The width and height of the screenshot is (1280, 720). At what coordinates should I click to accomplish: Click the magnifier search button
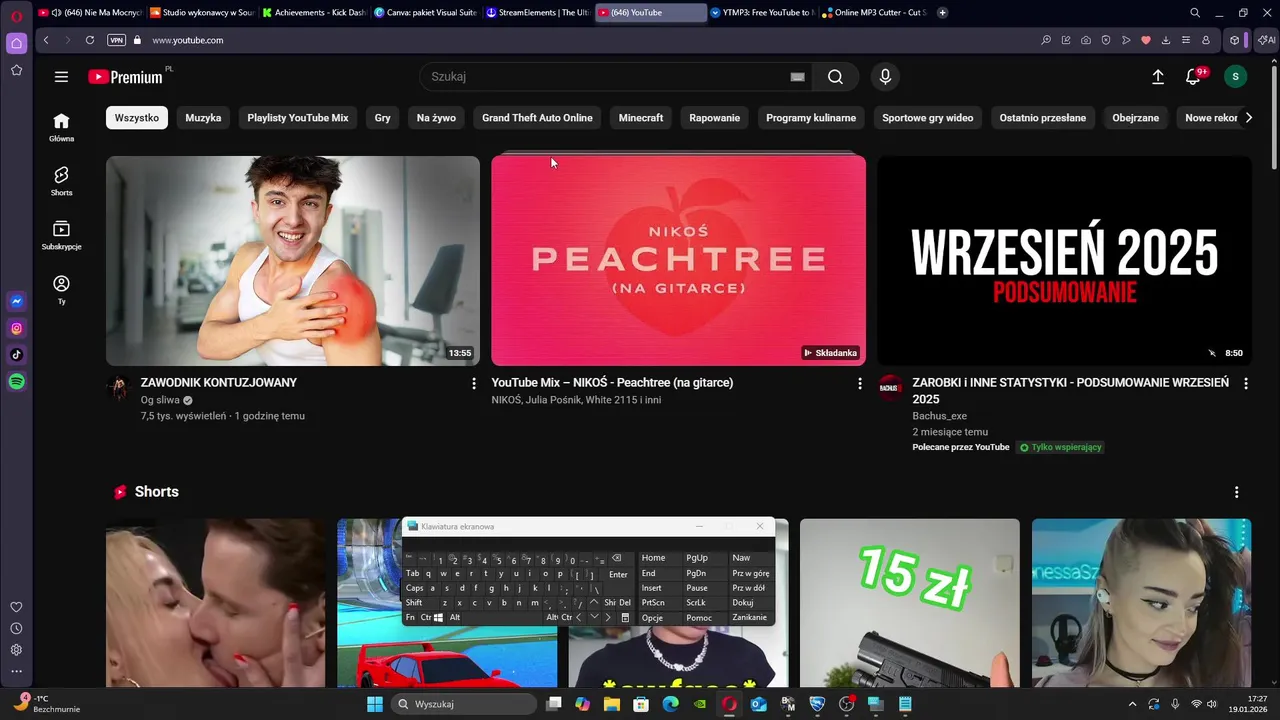835,77
